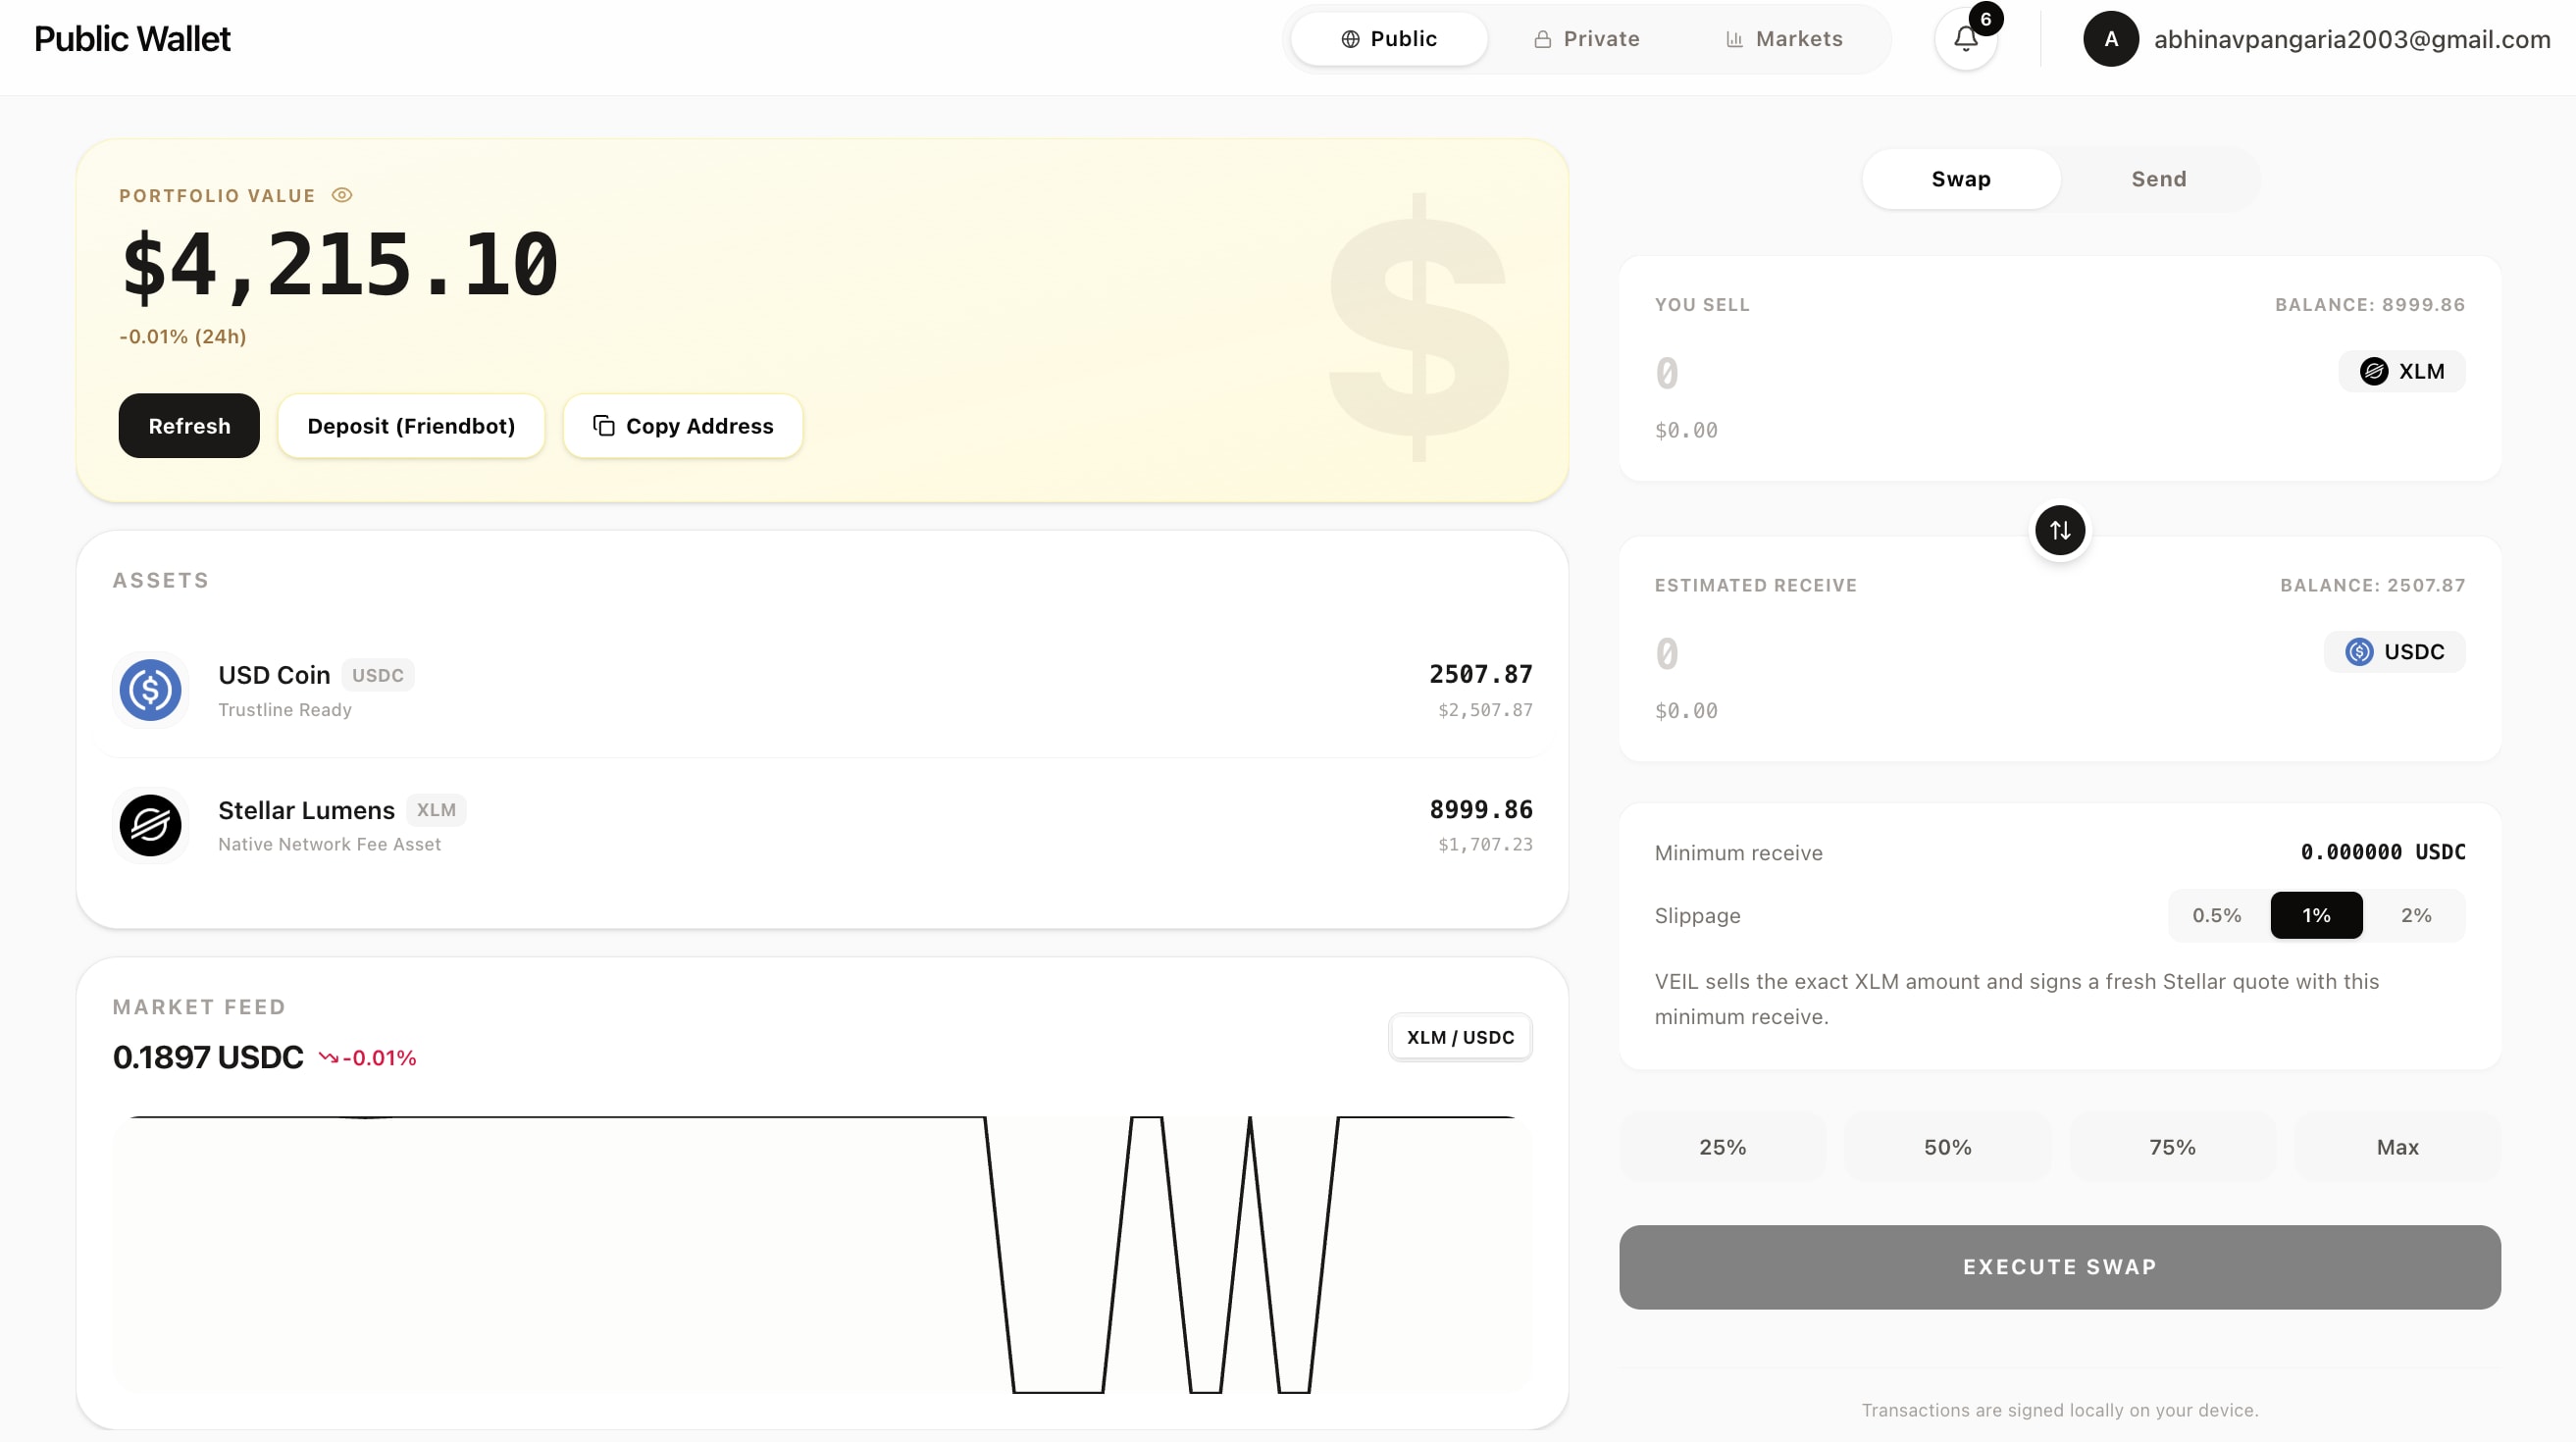
Task: Open notifications bell with 6 badge
Action: coord(1966,39)
